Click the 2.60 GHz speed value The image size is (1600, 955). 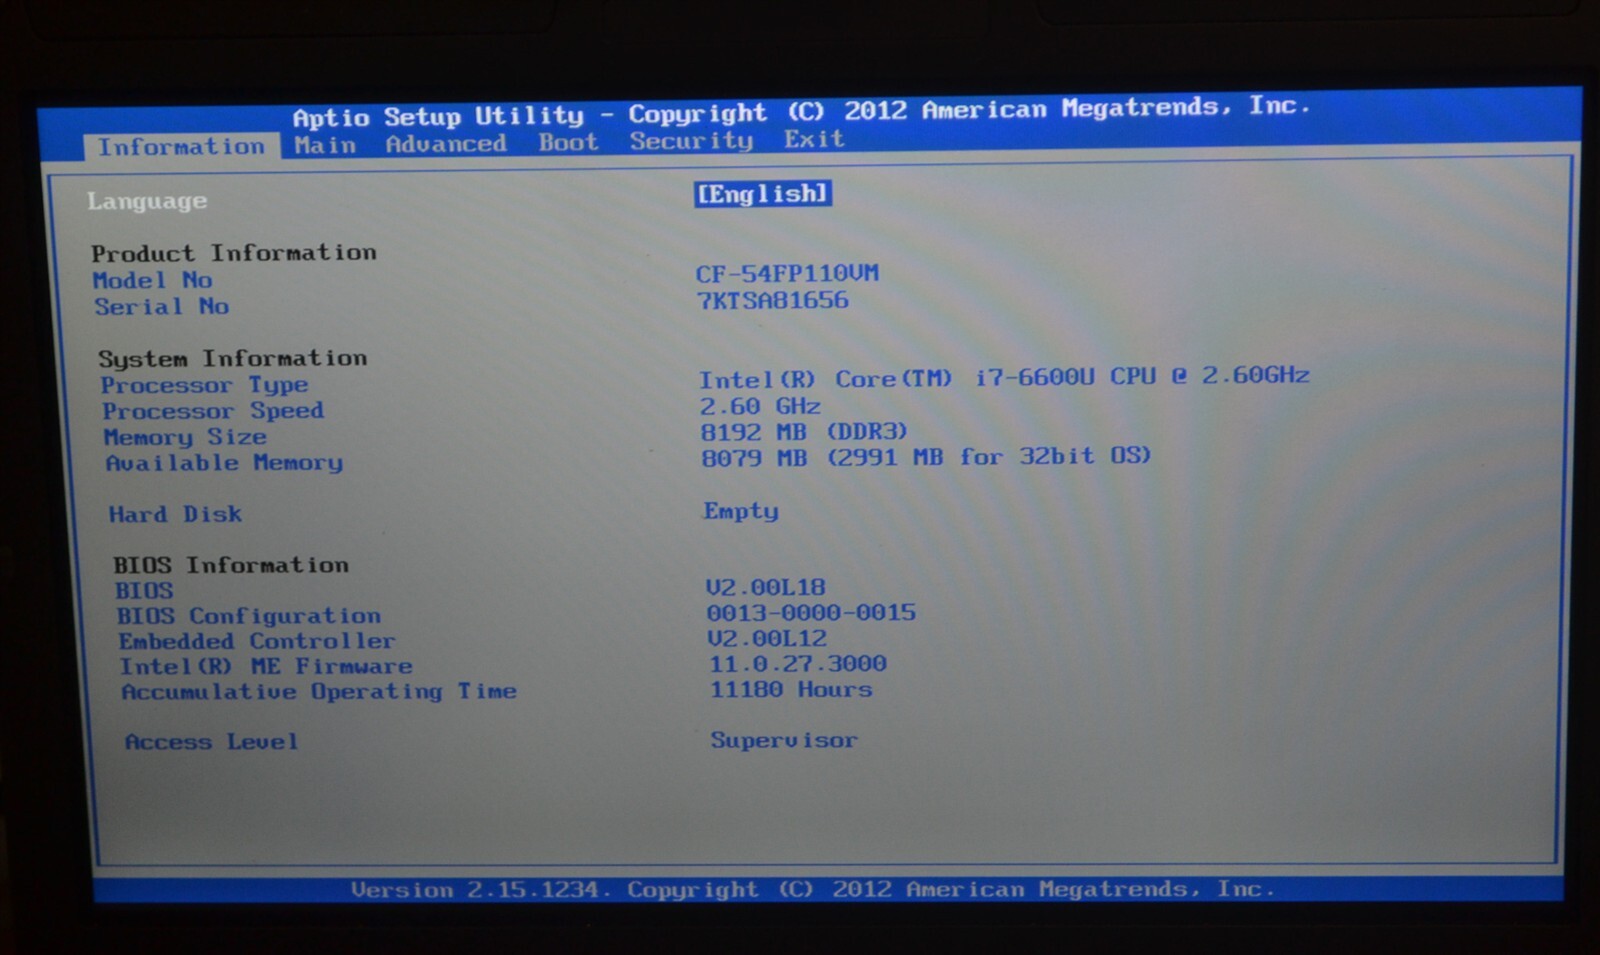click(x=760, y=406)
